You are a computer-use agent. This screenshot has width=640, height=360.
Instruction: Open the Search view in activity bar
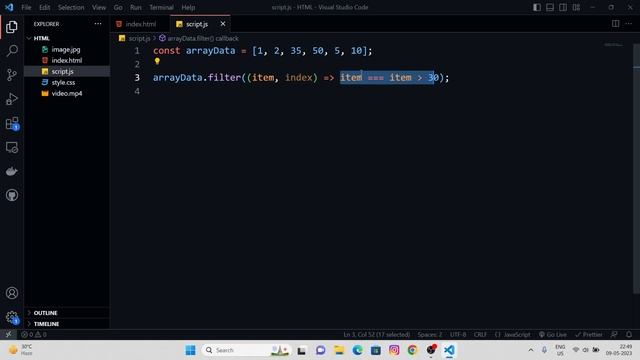pos(12,51)
